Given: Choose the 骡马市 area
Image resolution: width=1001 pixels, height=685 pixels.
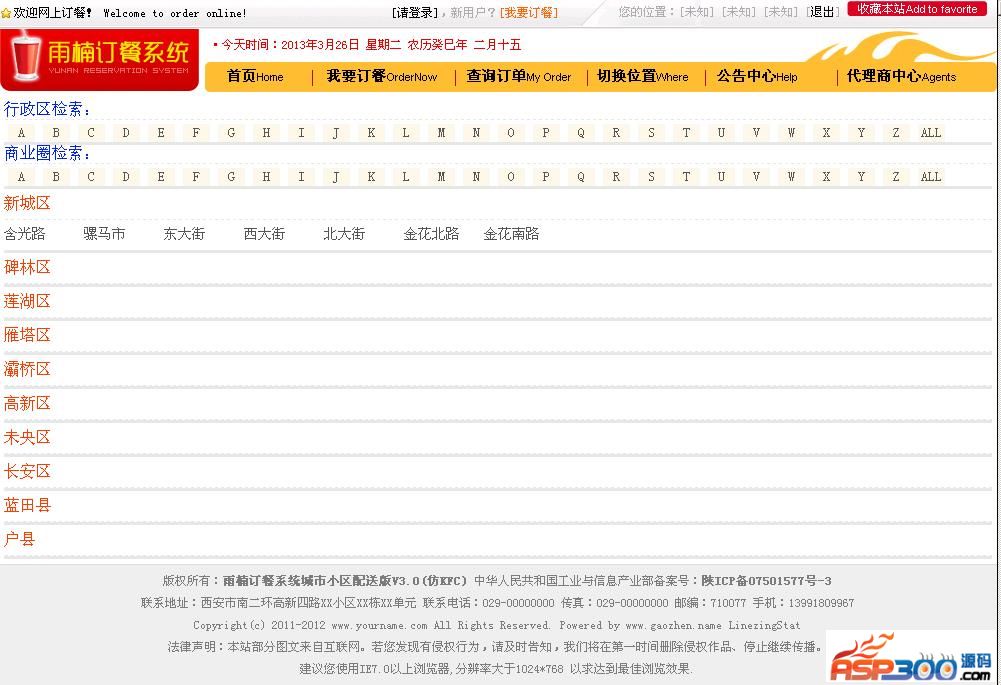Looking at the screenshot, I should tap(104, 234).
